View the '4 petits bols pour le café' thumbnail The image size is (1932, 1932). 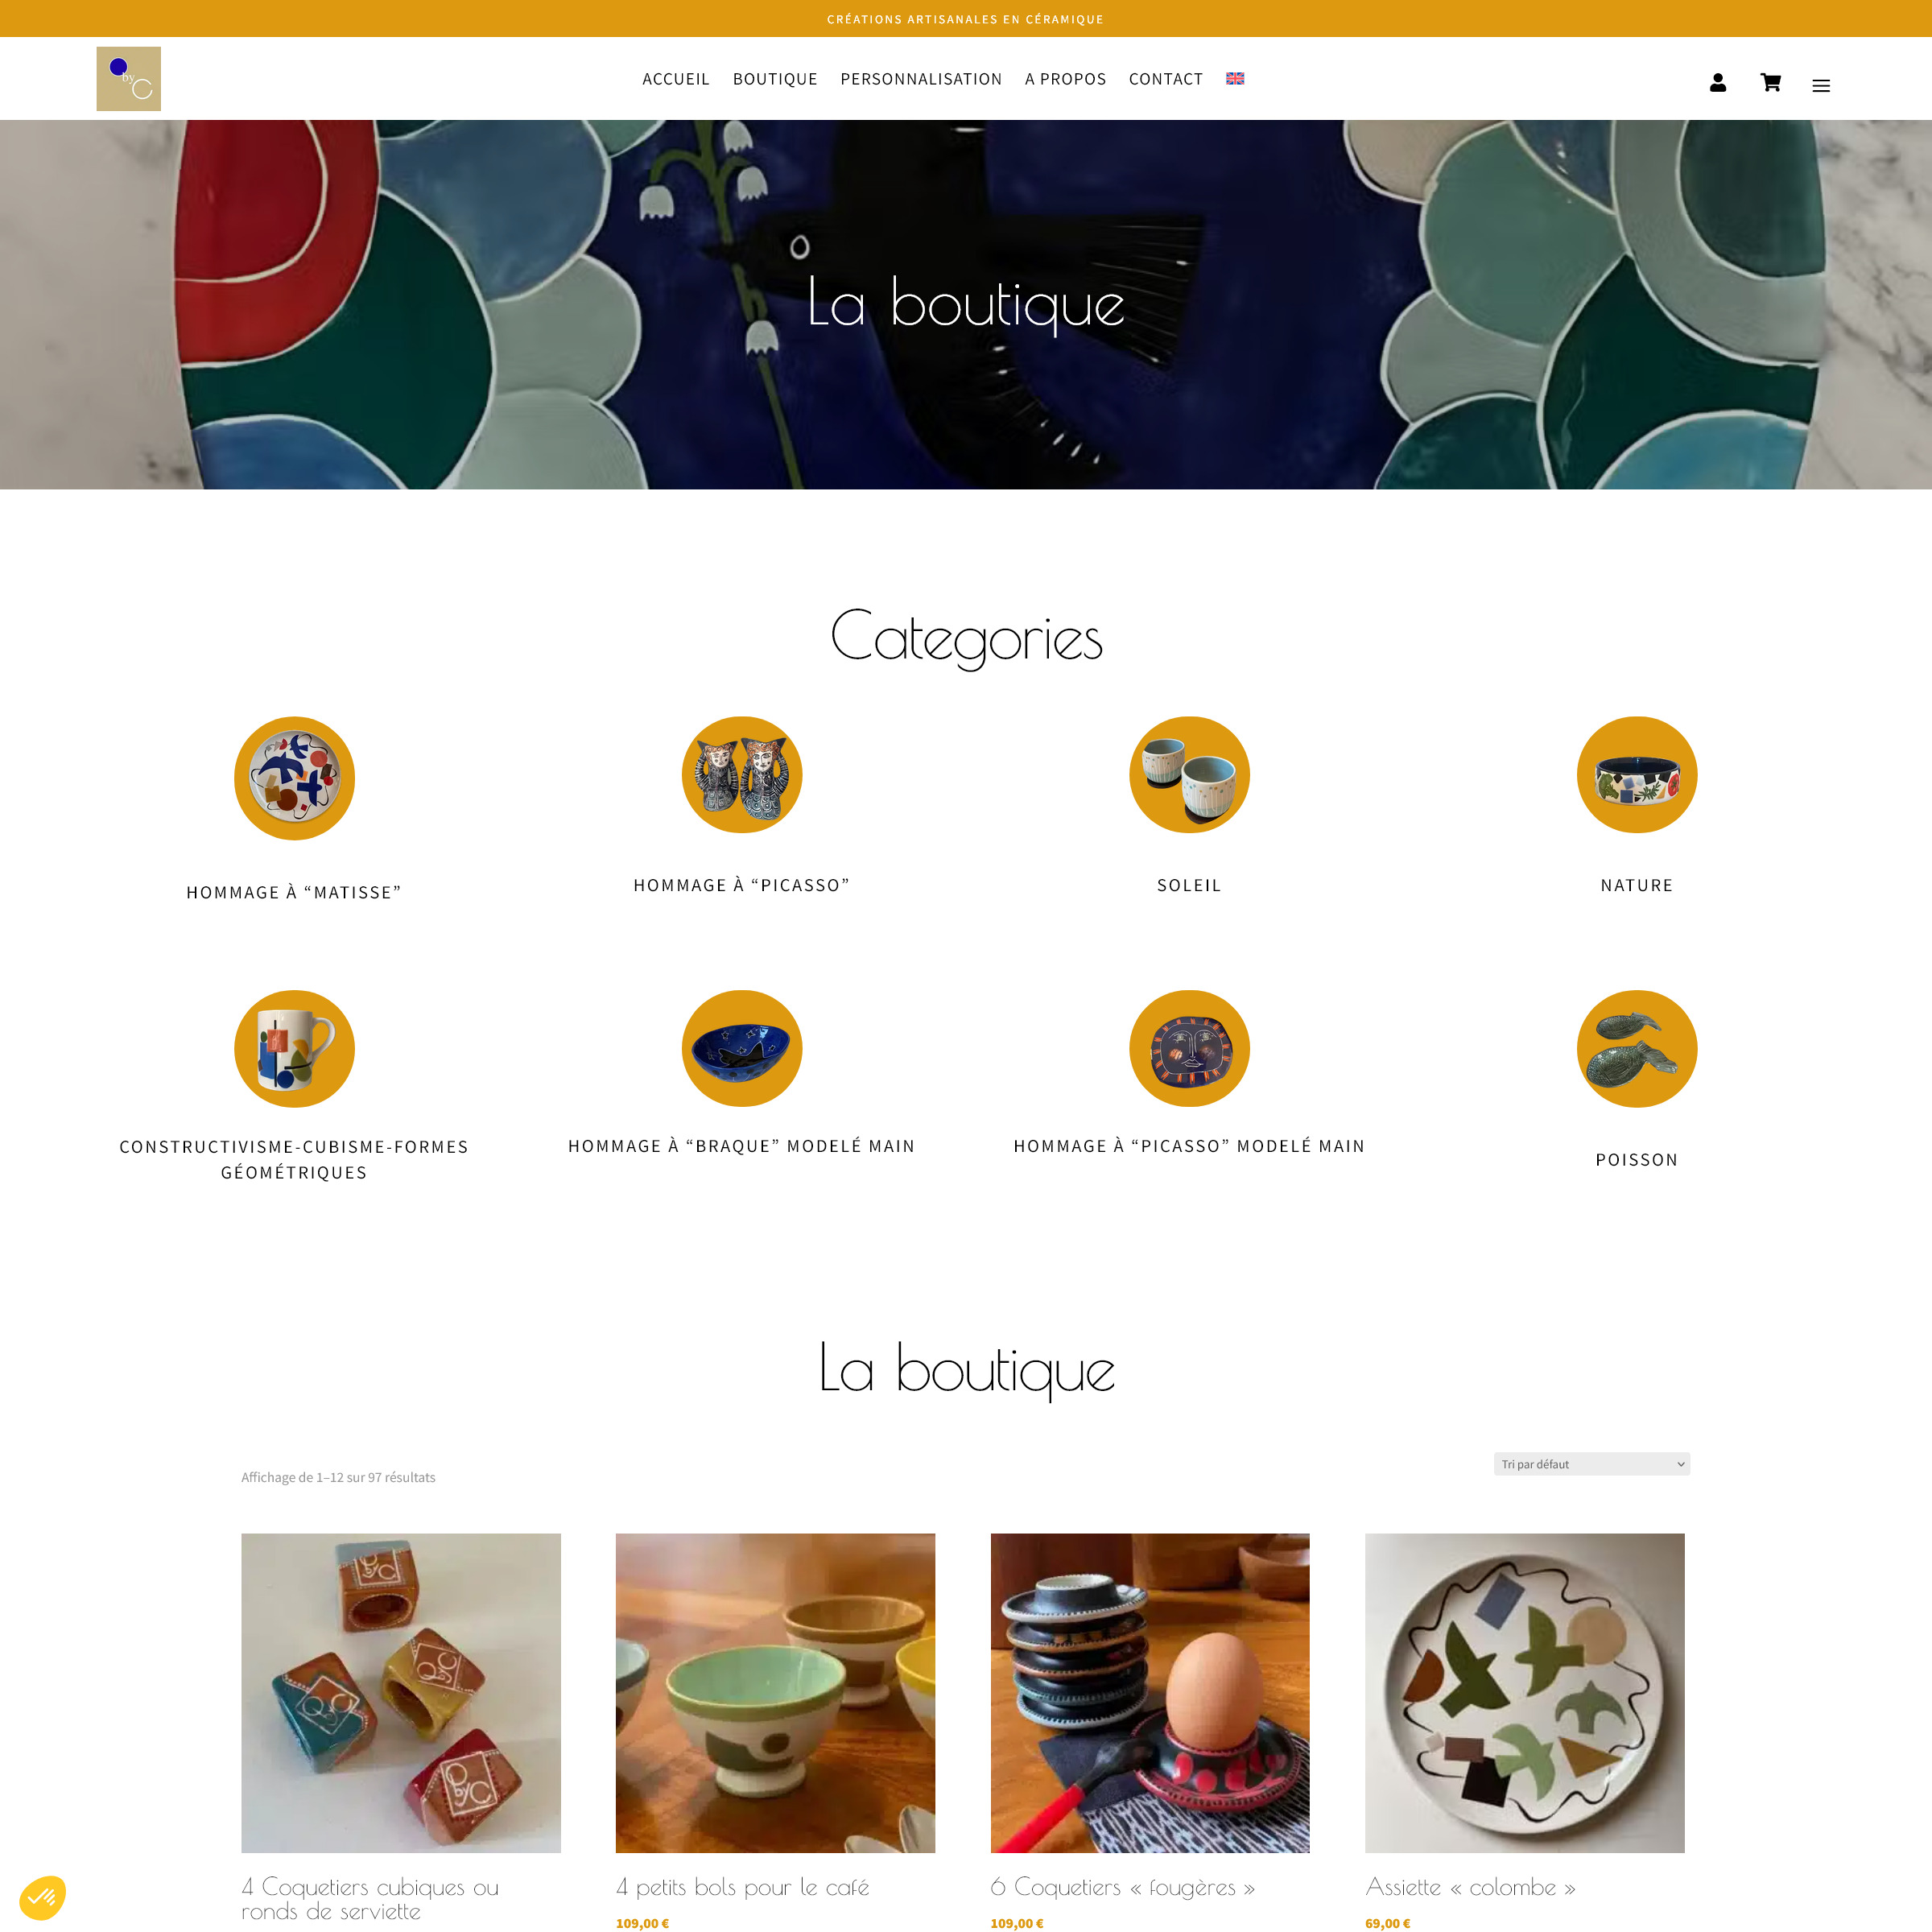(x=775, y=1693)
